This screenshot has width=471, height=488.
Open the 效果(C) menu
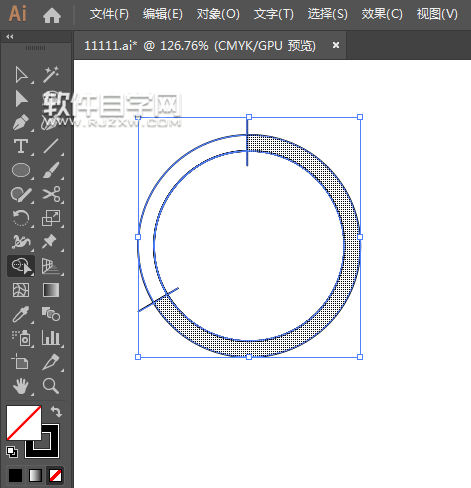382,14
